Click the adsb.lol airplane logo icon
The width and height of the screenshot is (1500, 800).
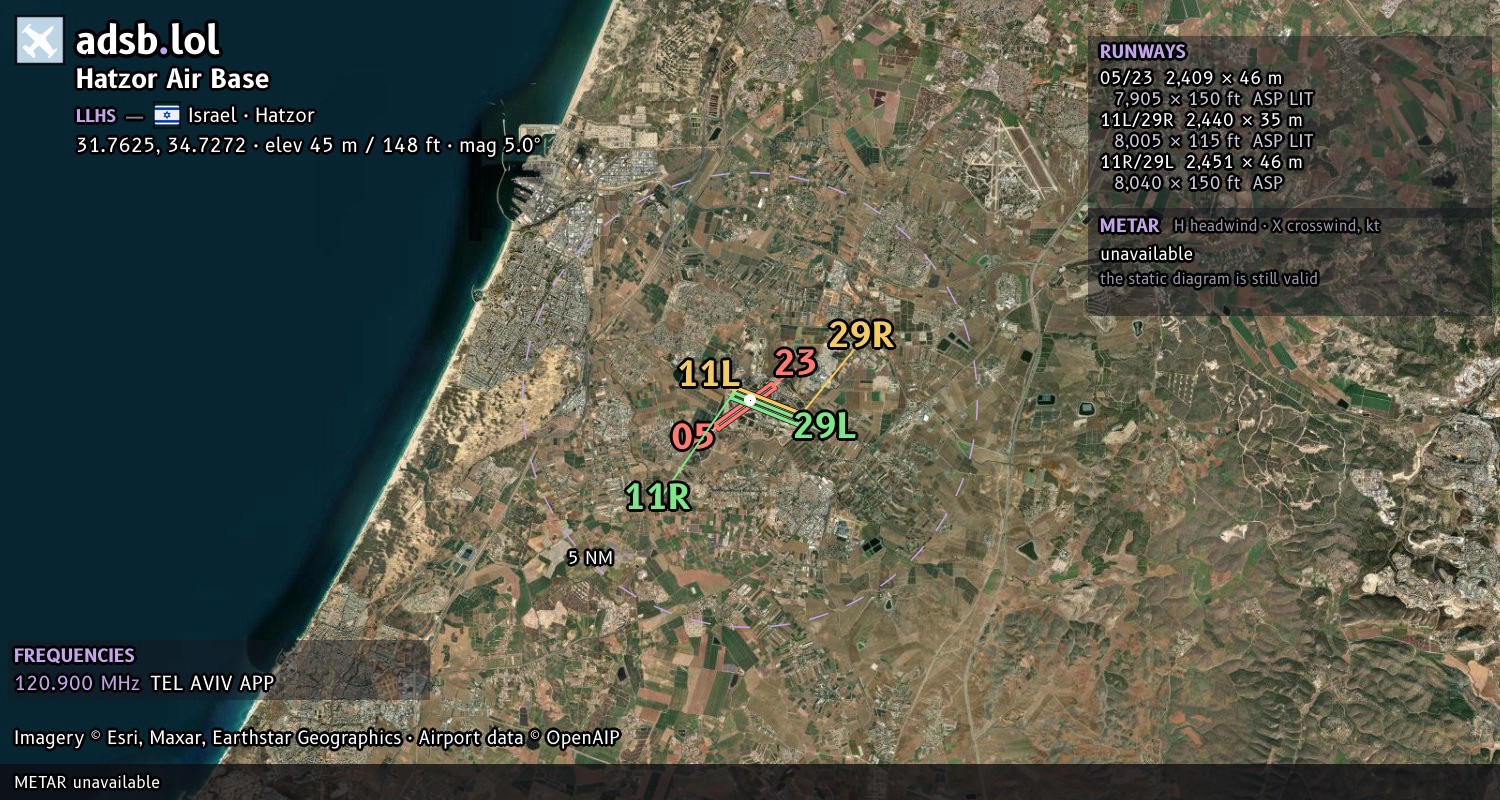point(40,41)
